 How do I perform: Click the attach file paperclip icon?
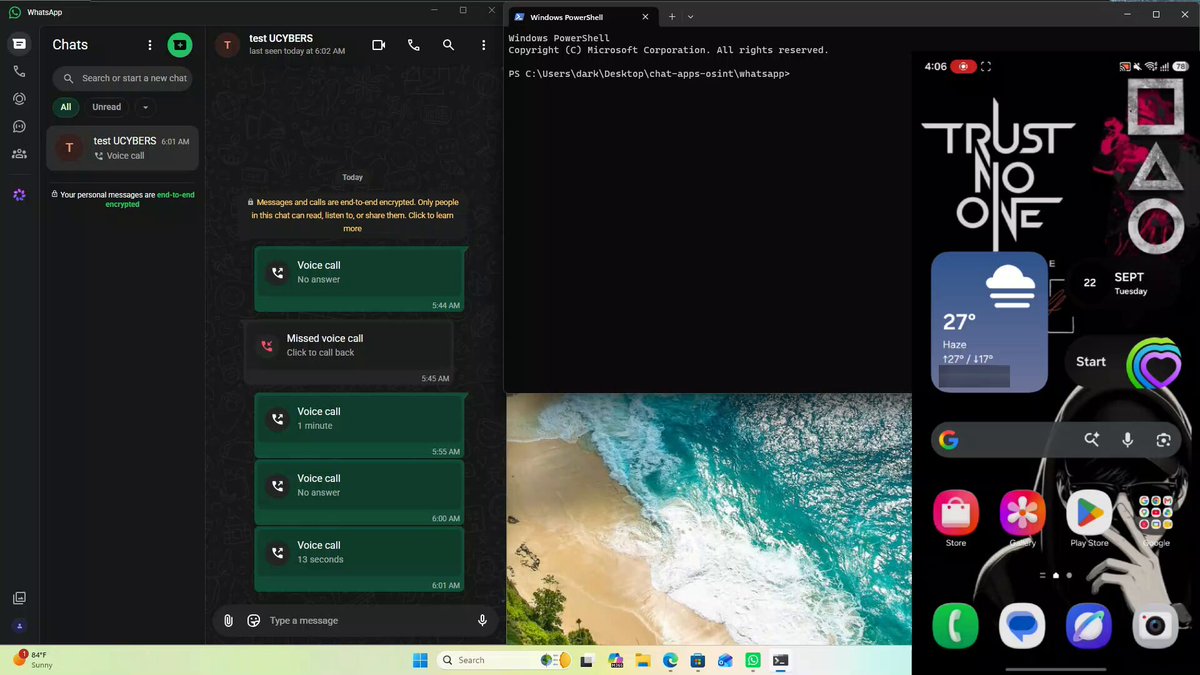pos(229,620)
